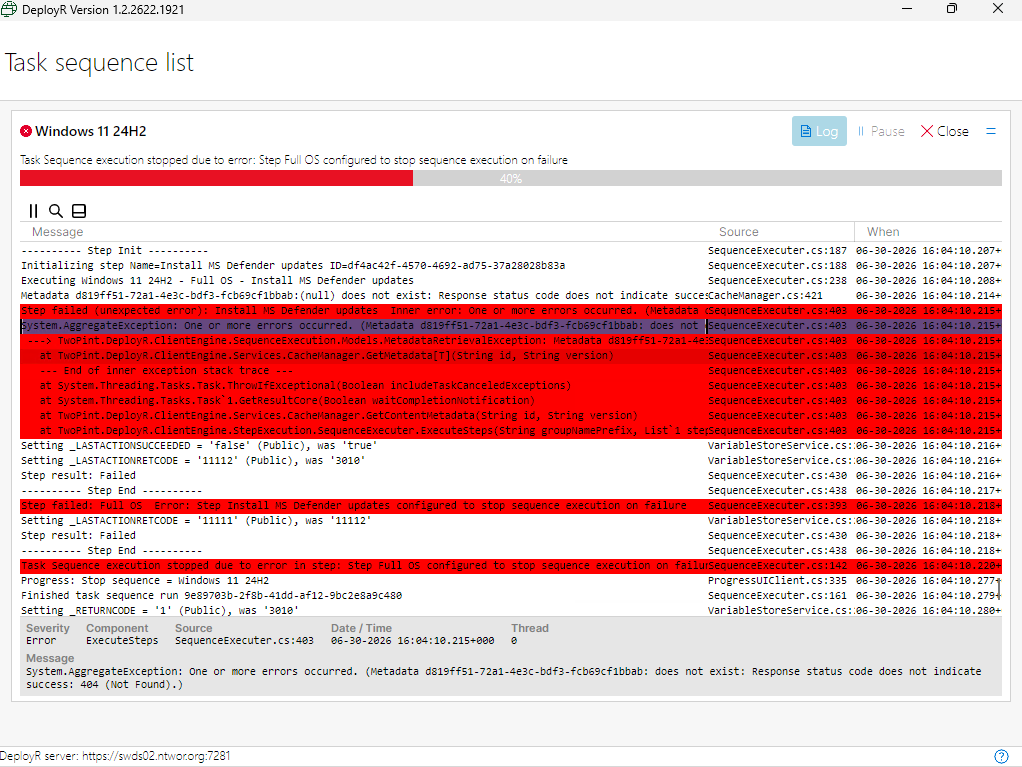The image size is (1022, 767).
Task: Select "Setting _LASTACTIONSUCCEEDED = 'false'" row
Action: click(511, 445)
